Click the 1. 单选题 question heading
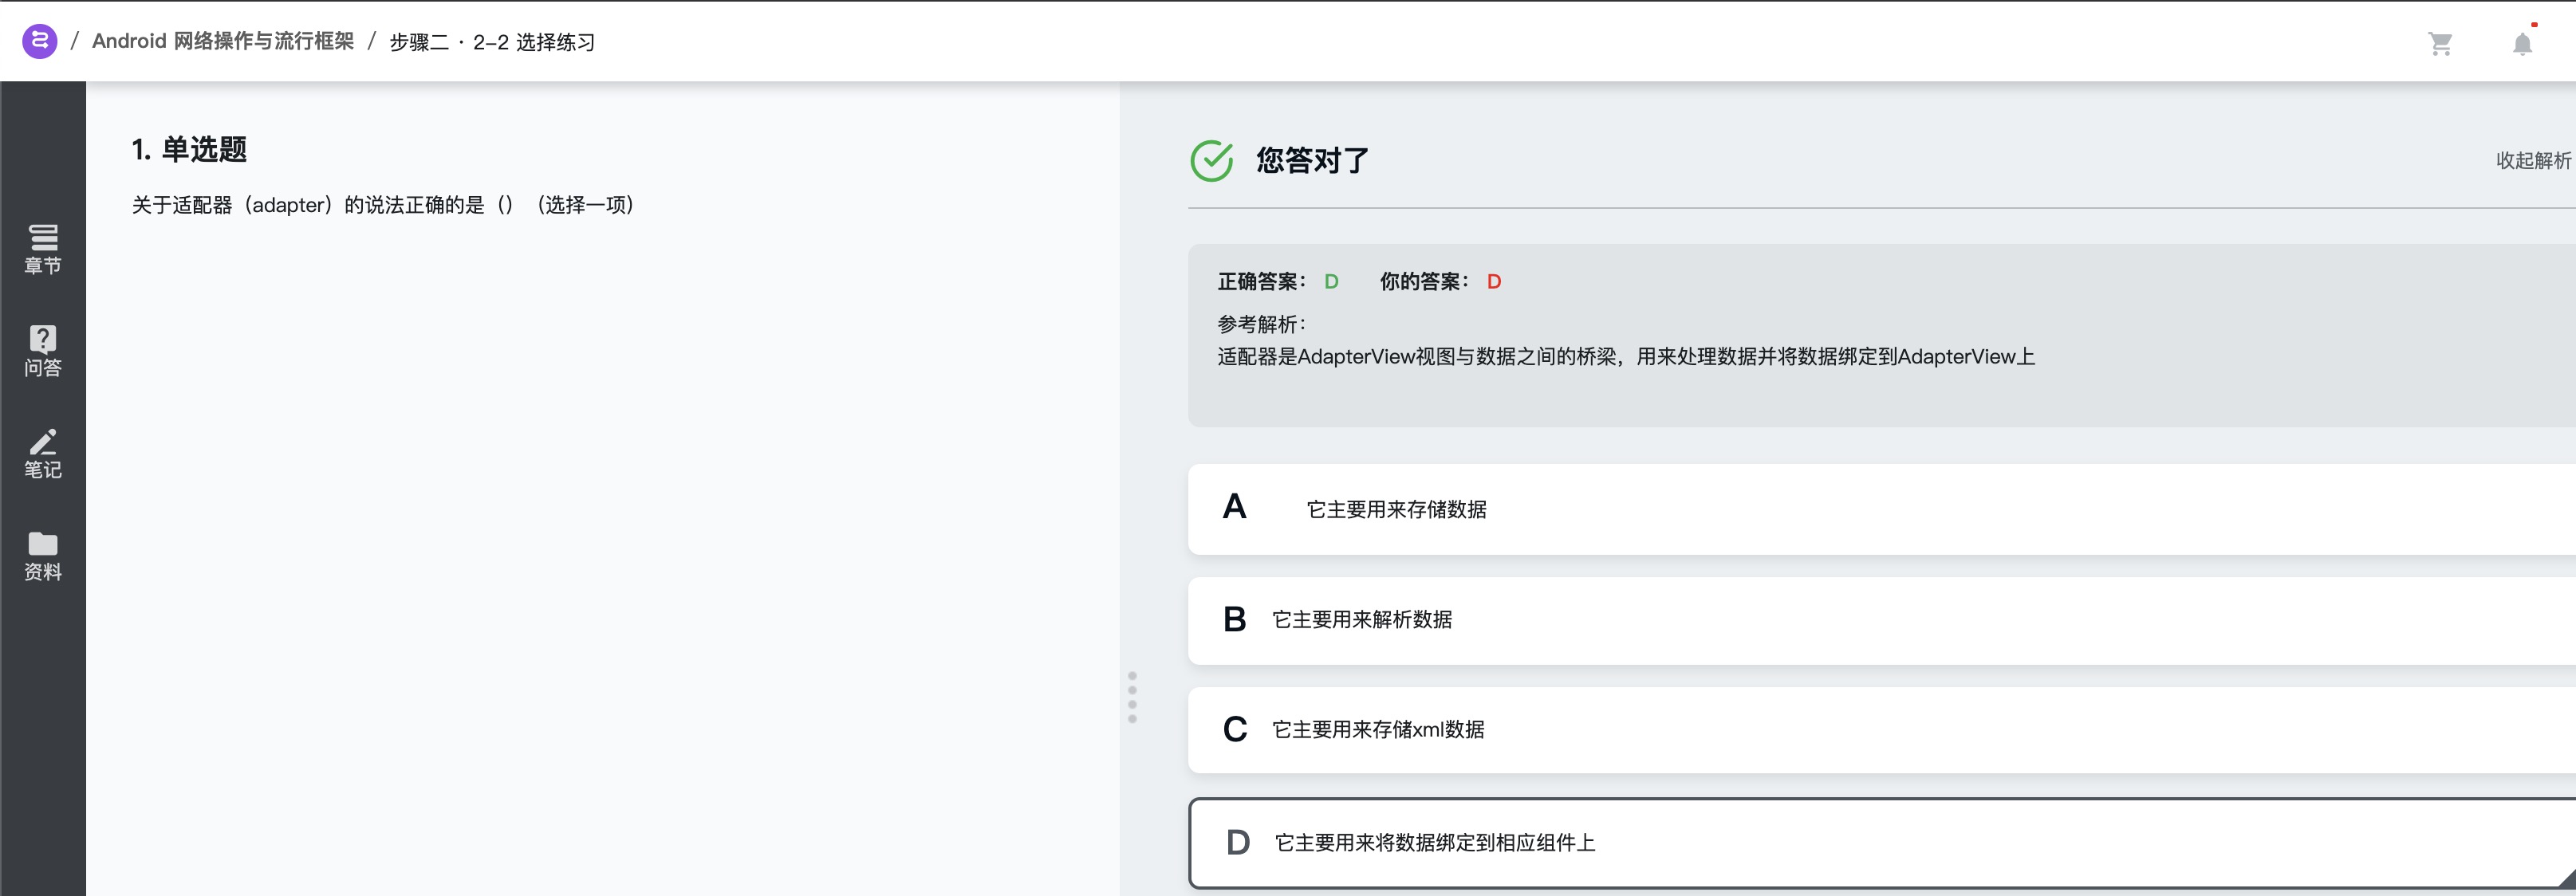 point(189,150)
